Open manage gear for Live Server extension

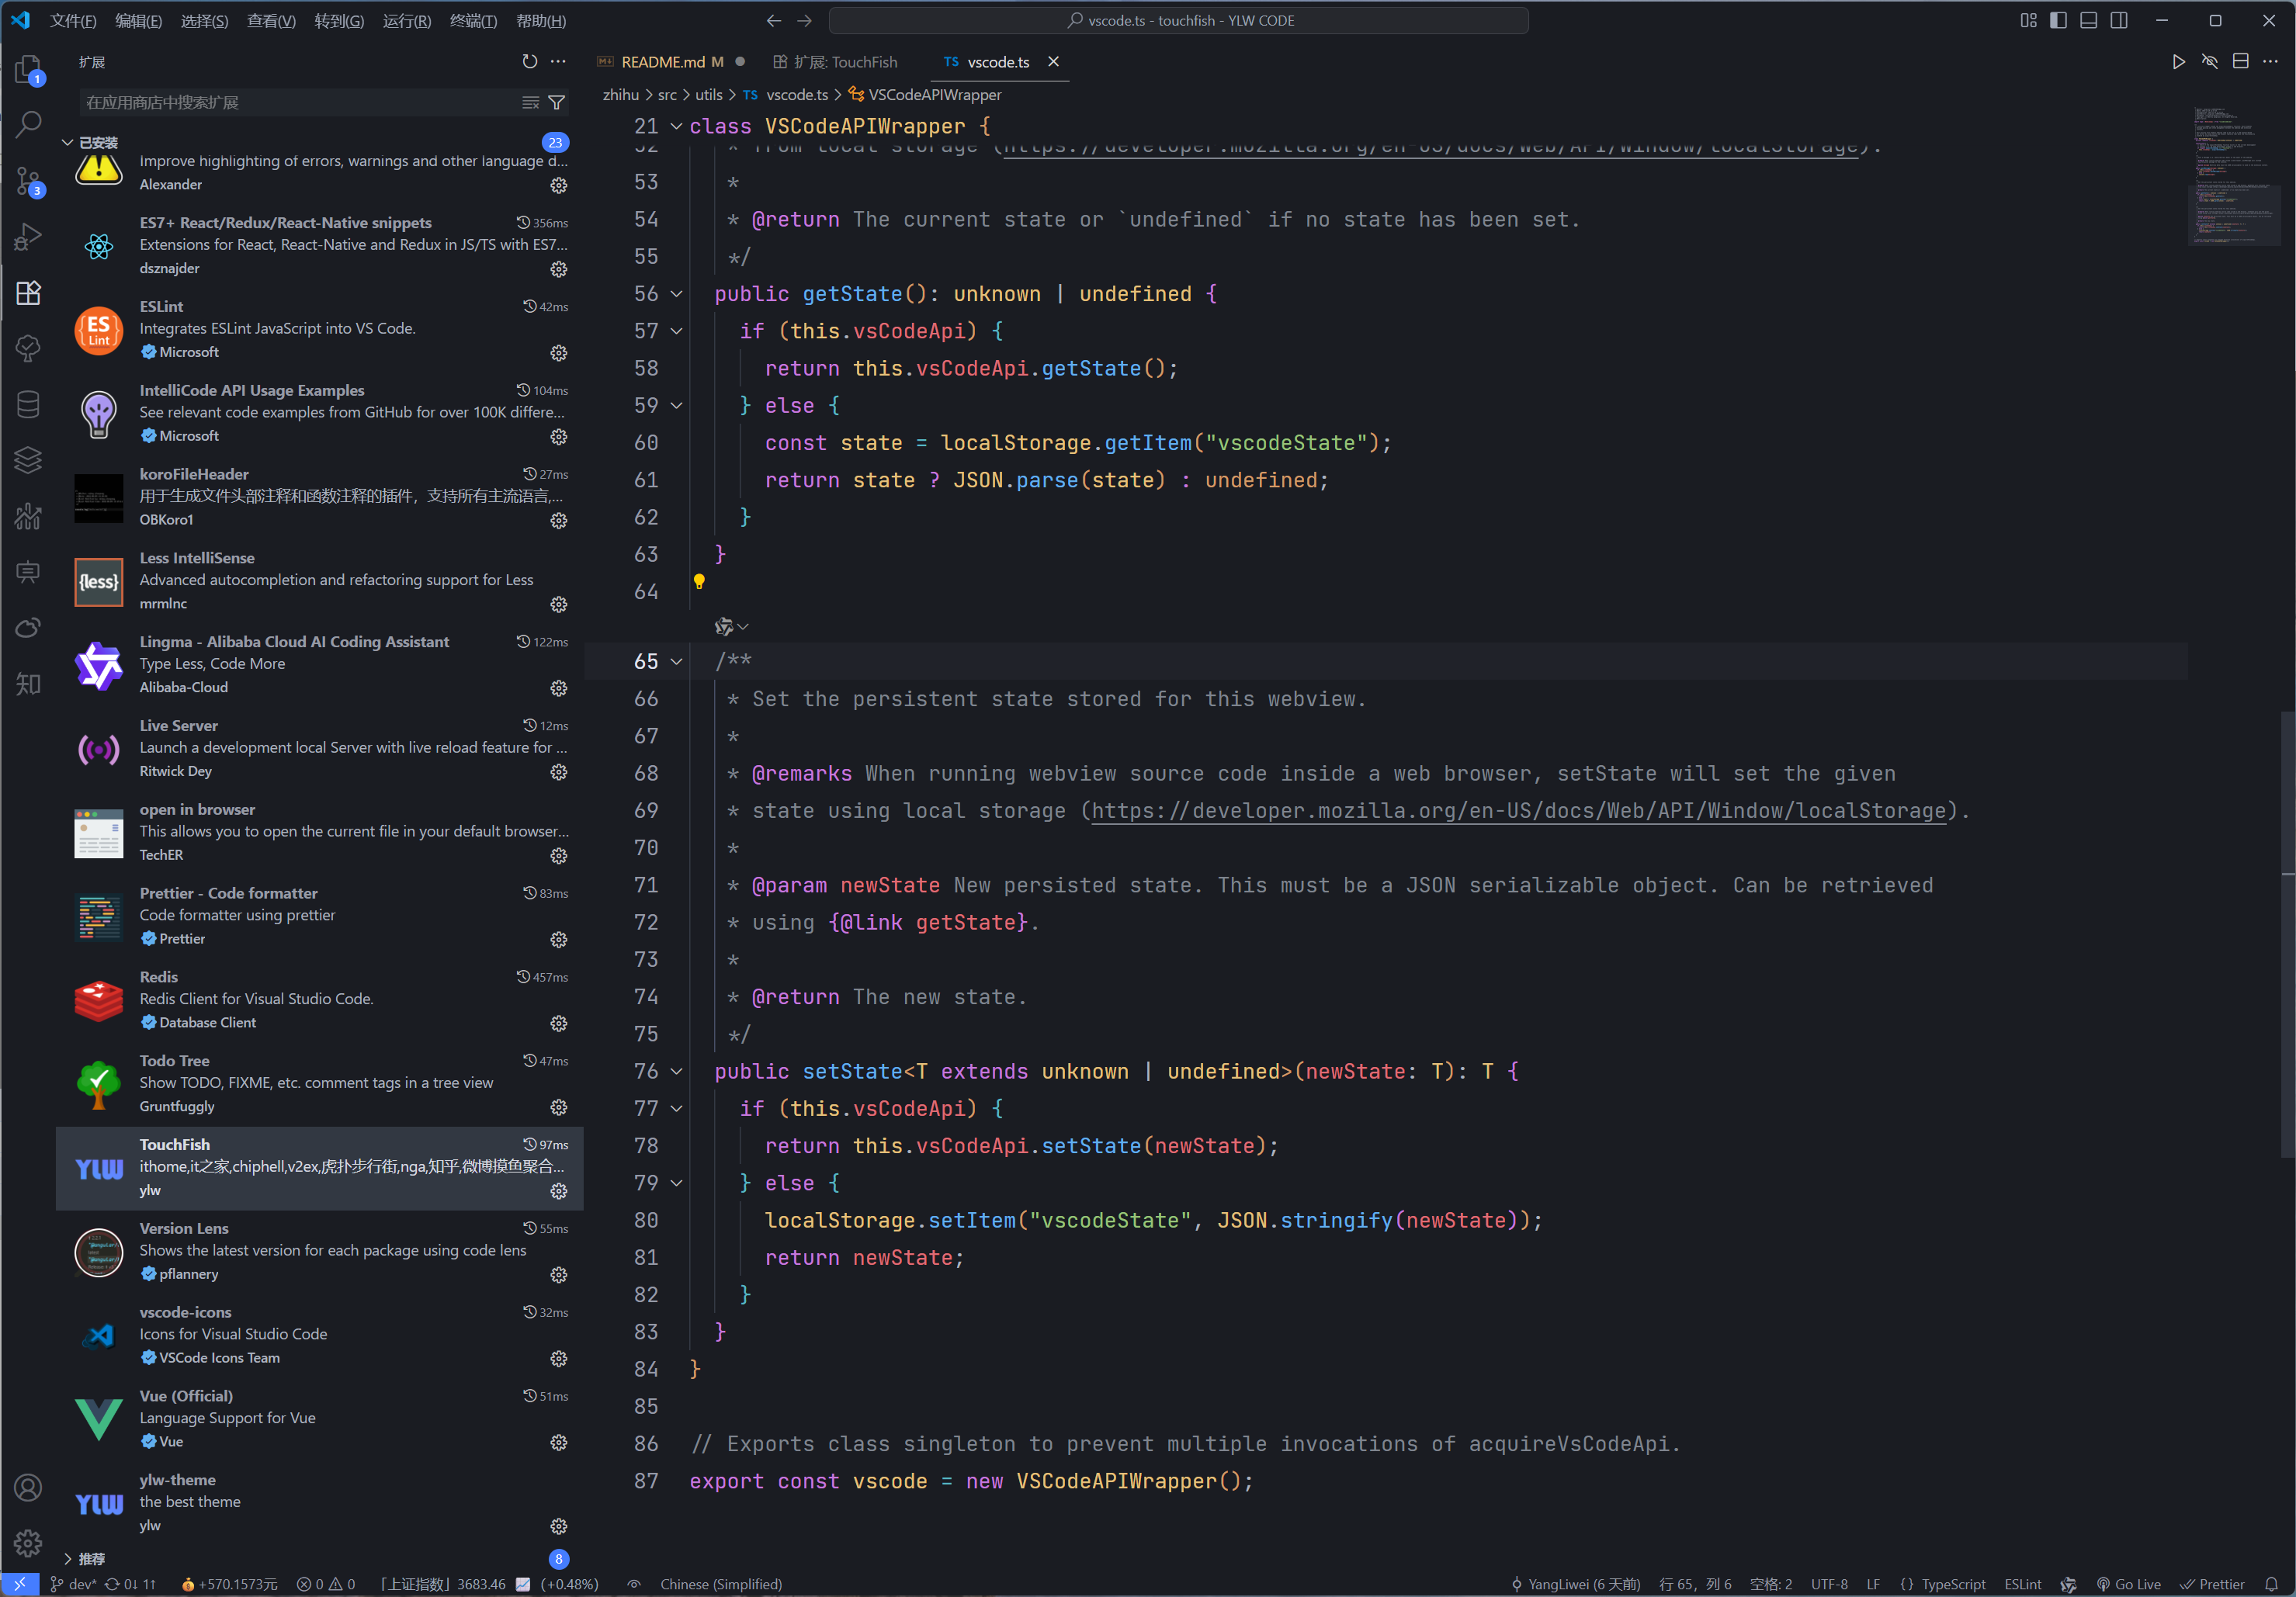click(x=559, y=772)
